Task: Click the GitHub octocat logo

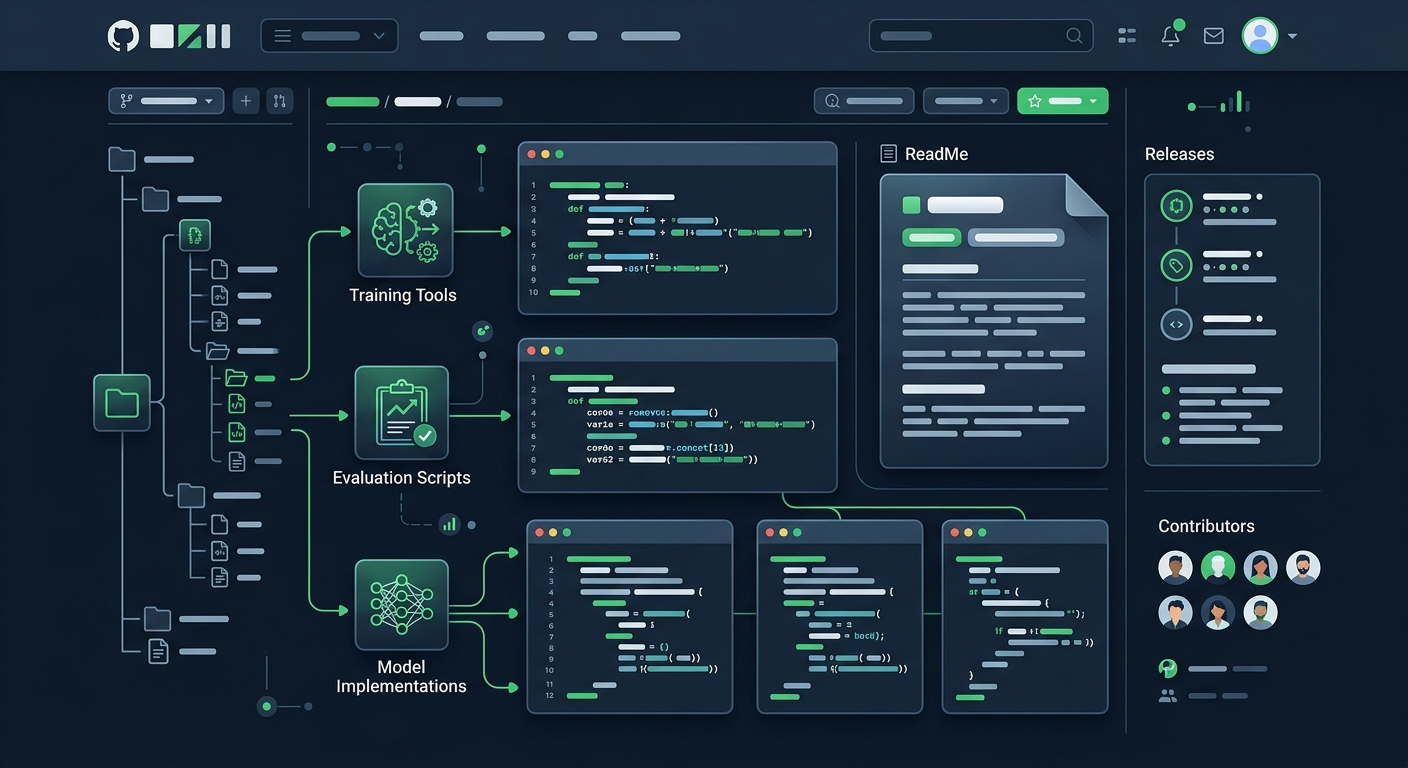Action: pyautogui.click(x=123, y=36)
